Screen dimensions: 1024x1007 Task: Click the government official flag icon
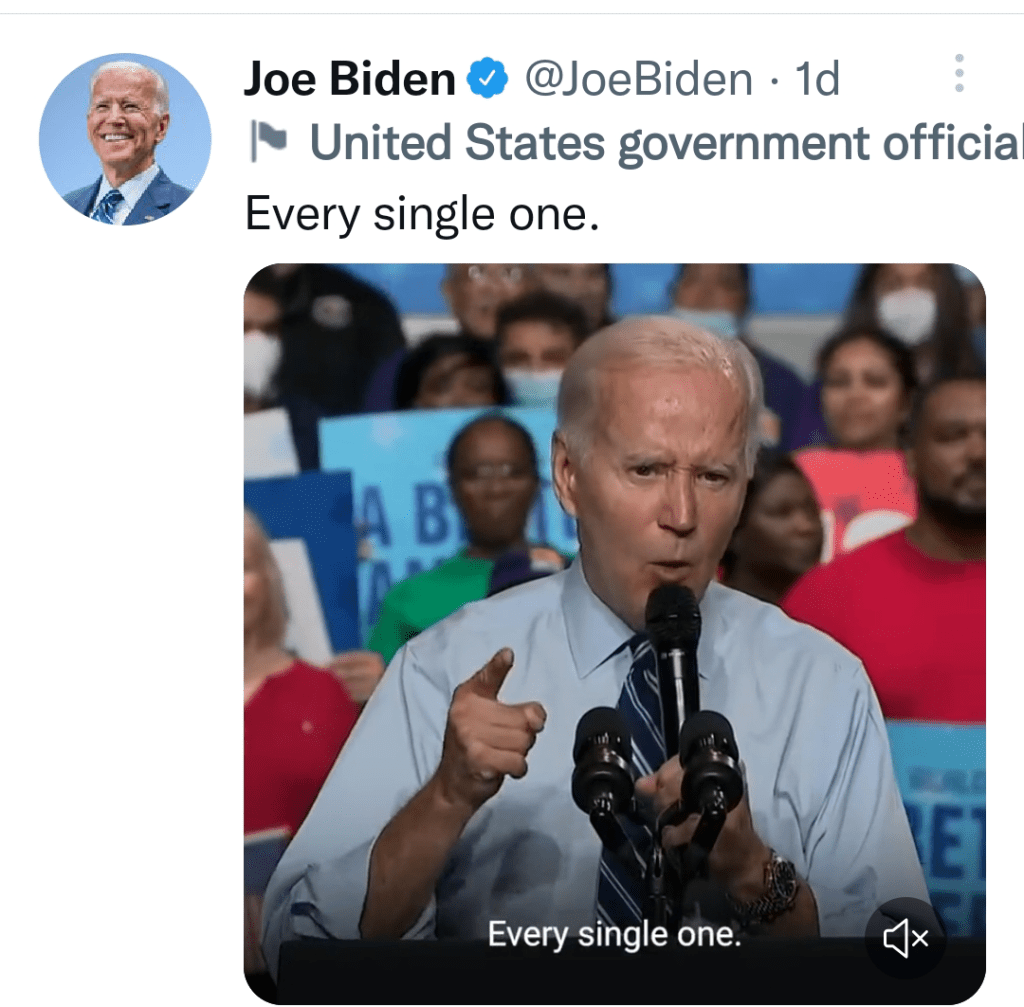[268, 142]
